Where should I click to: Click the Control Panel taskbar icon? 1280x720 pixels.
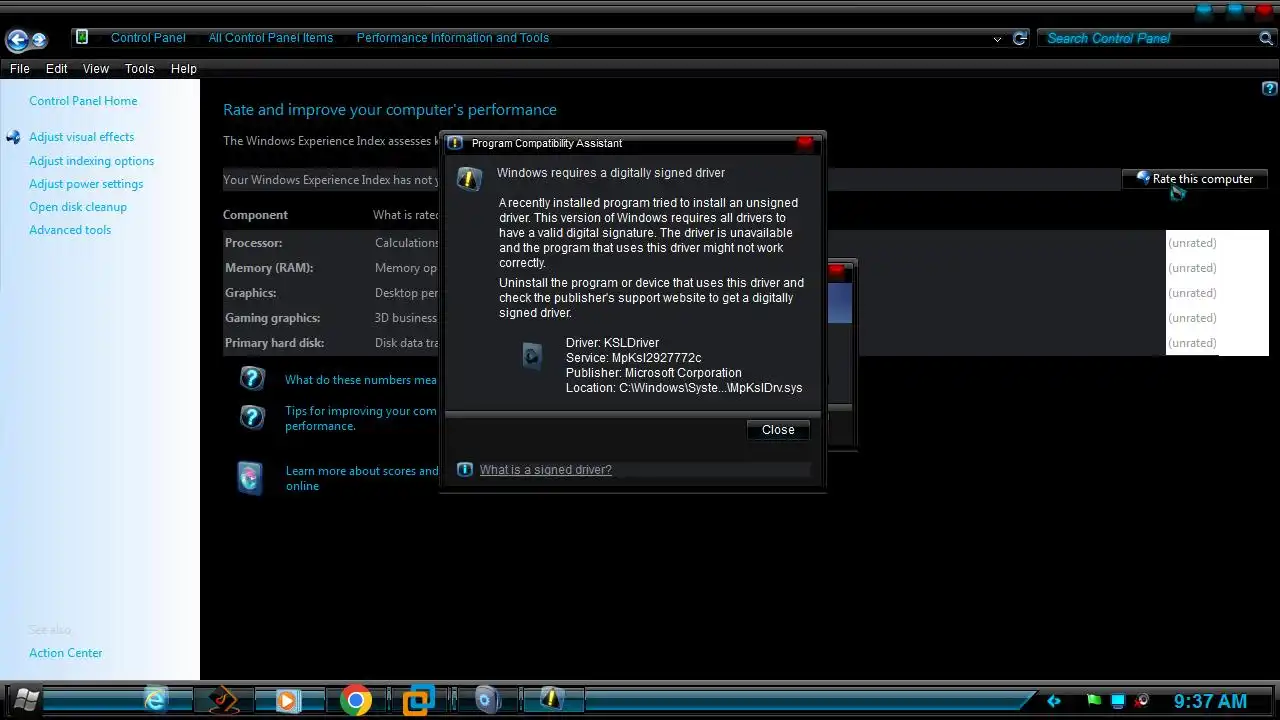(486, 700)
